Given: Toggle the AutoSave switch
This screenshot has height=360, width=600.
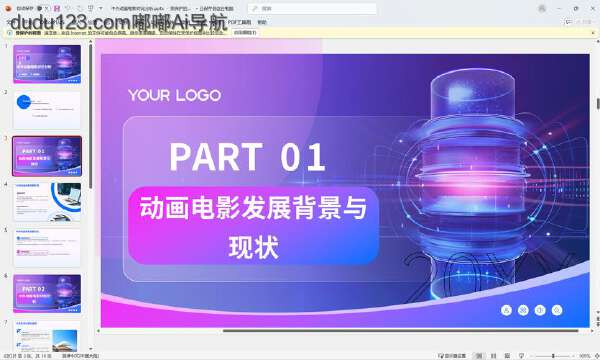Looking at the screenshot, I should [43, 8].
